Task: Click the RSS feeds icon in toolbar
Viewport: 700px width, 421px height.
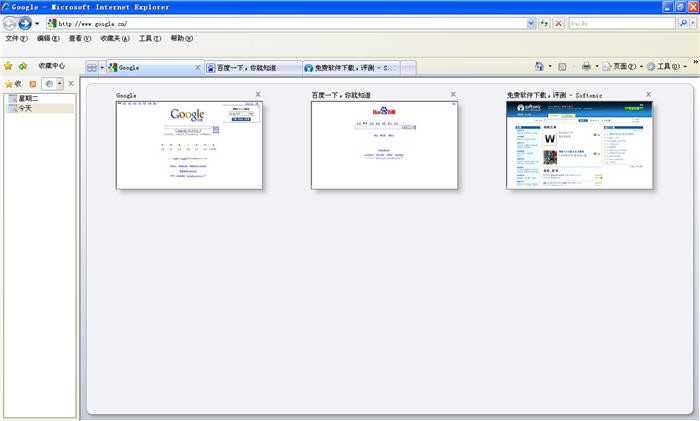Action: click(x=562, y=67)
